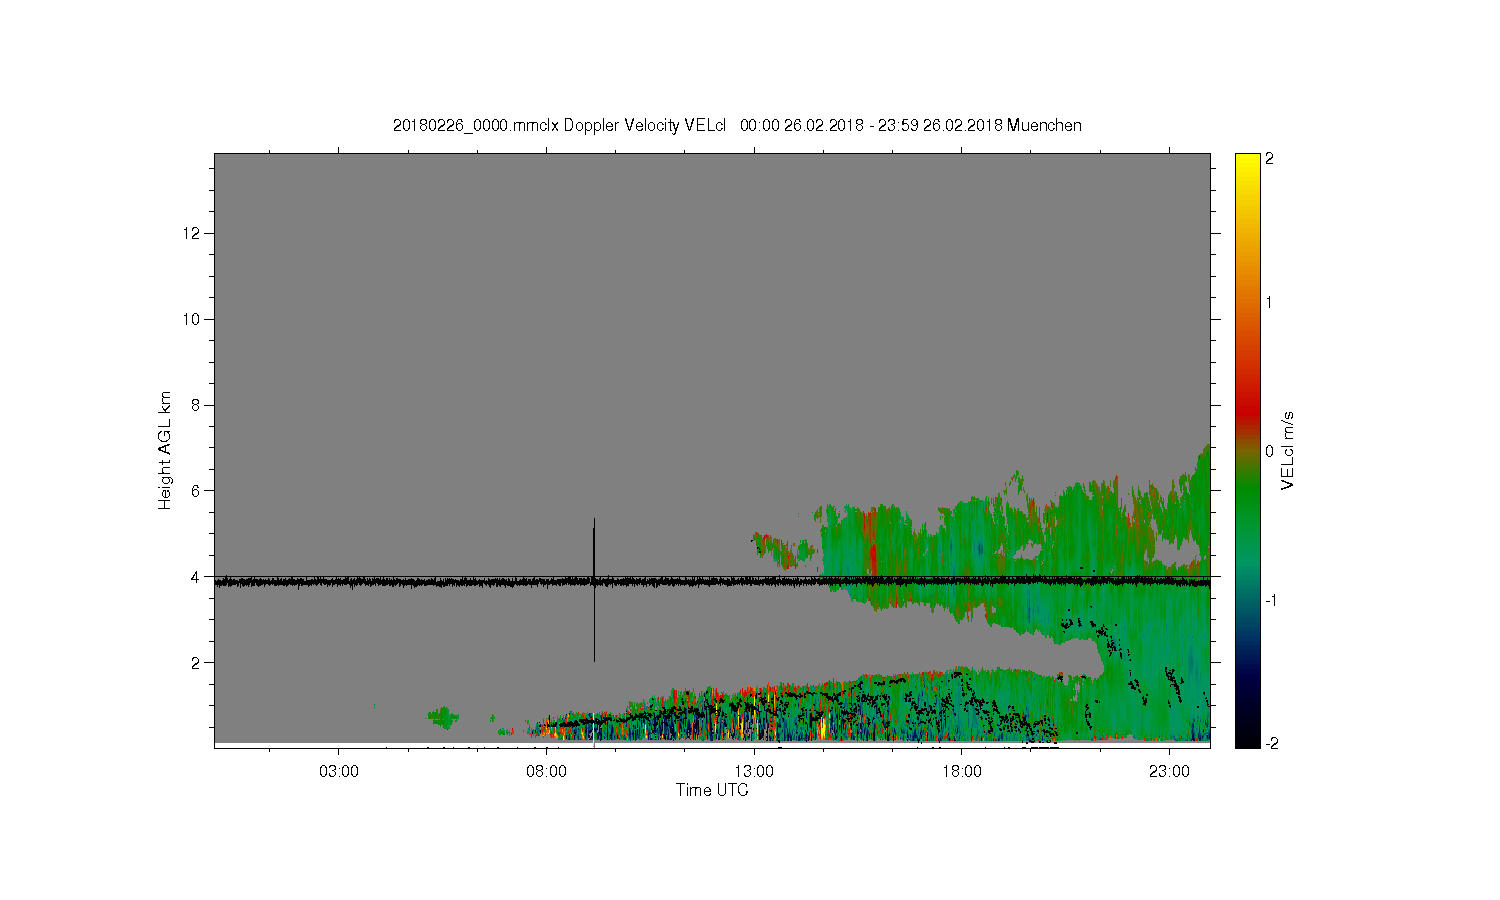Image resolution: width=1500 pixels, height=900 pixels.
Task: Click the red streak in the cloud near 16:00
Action: (872, 545)
